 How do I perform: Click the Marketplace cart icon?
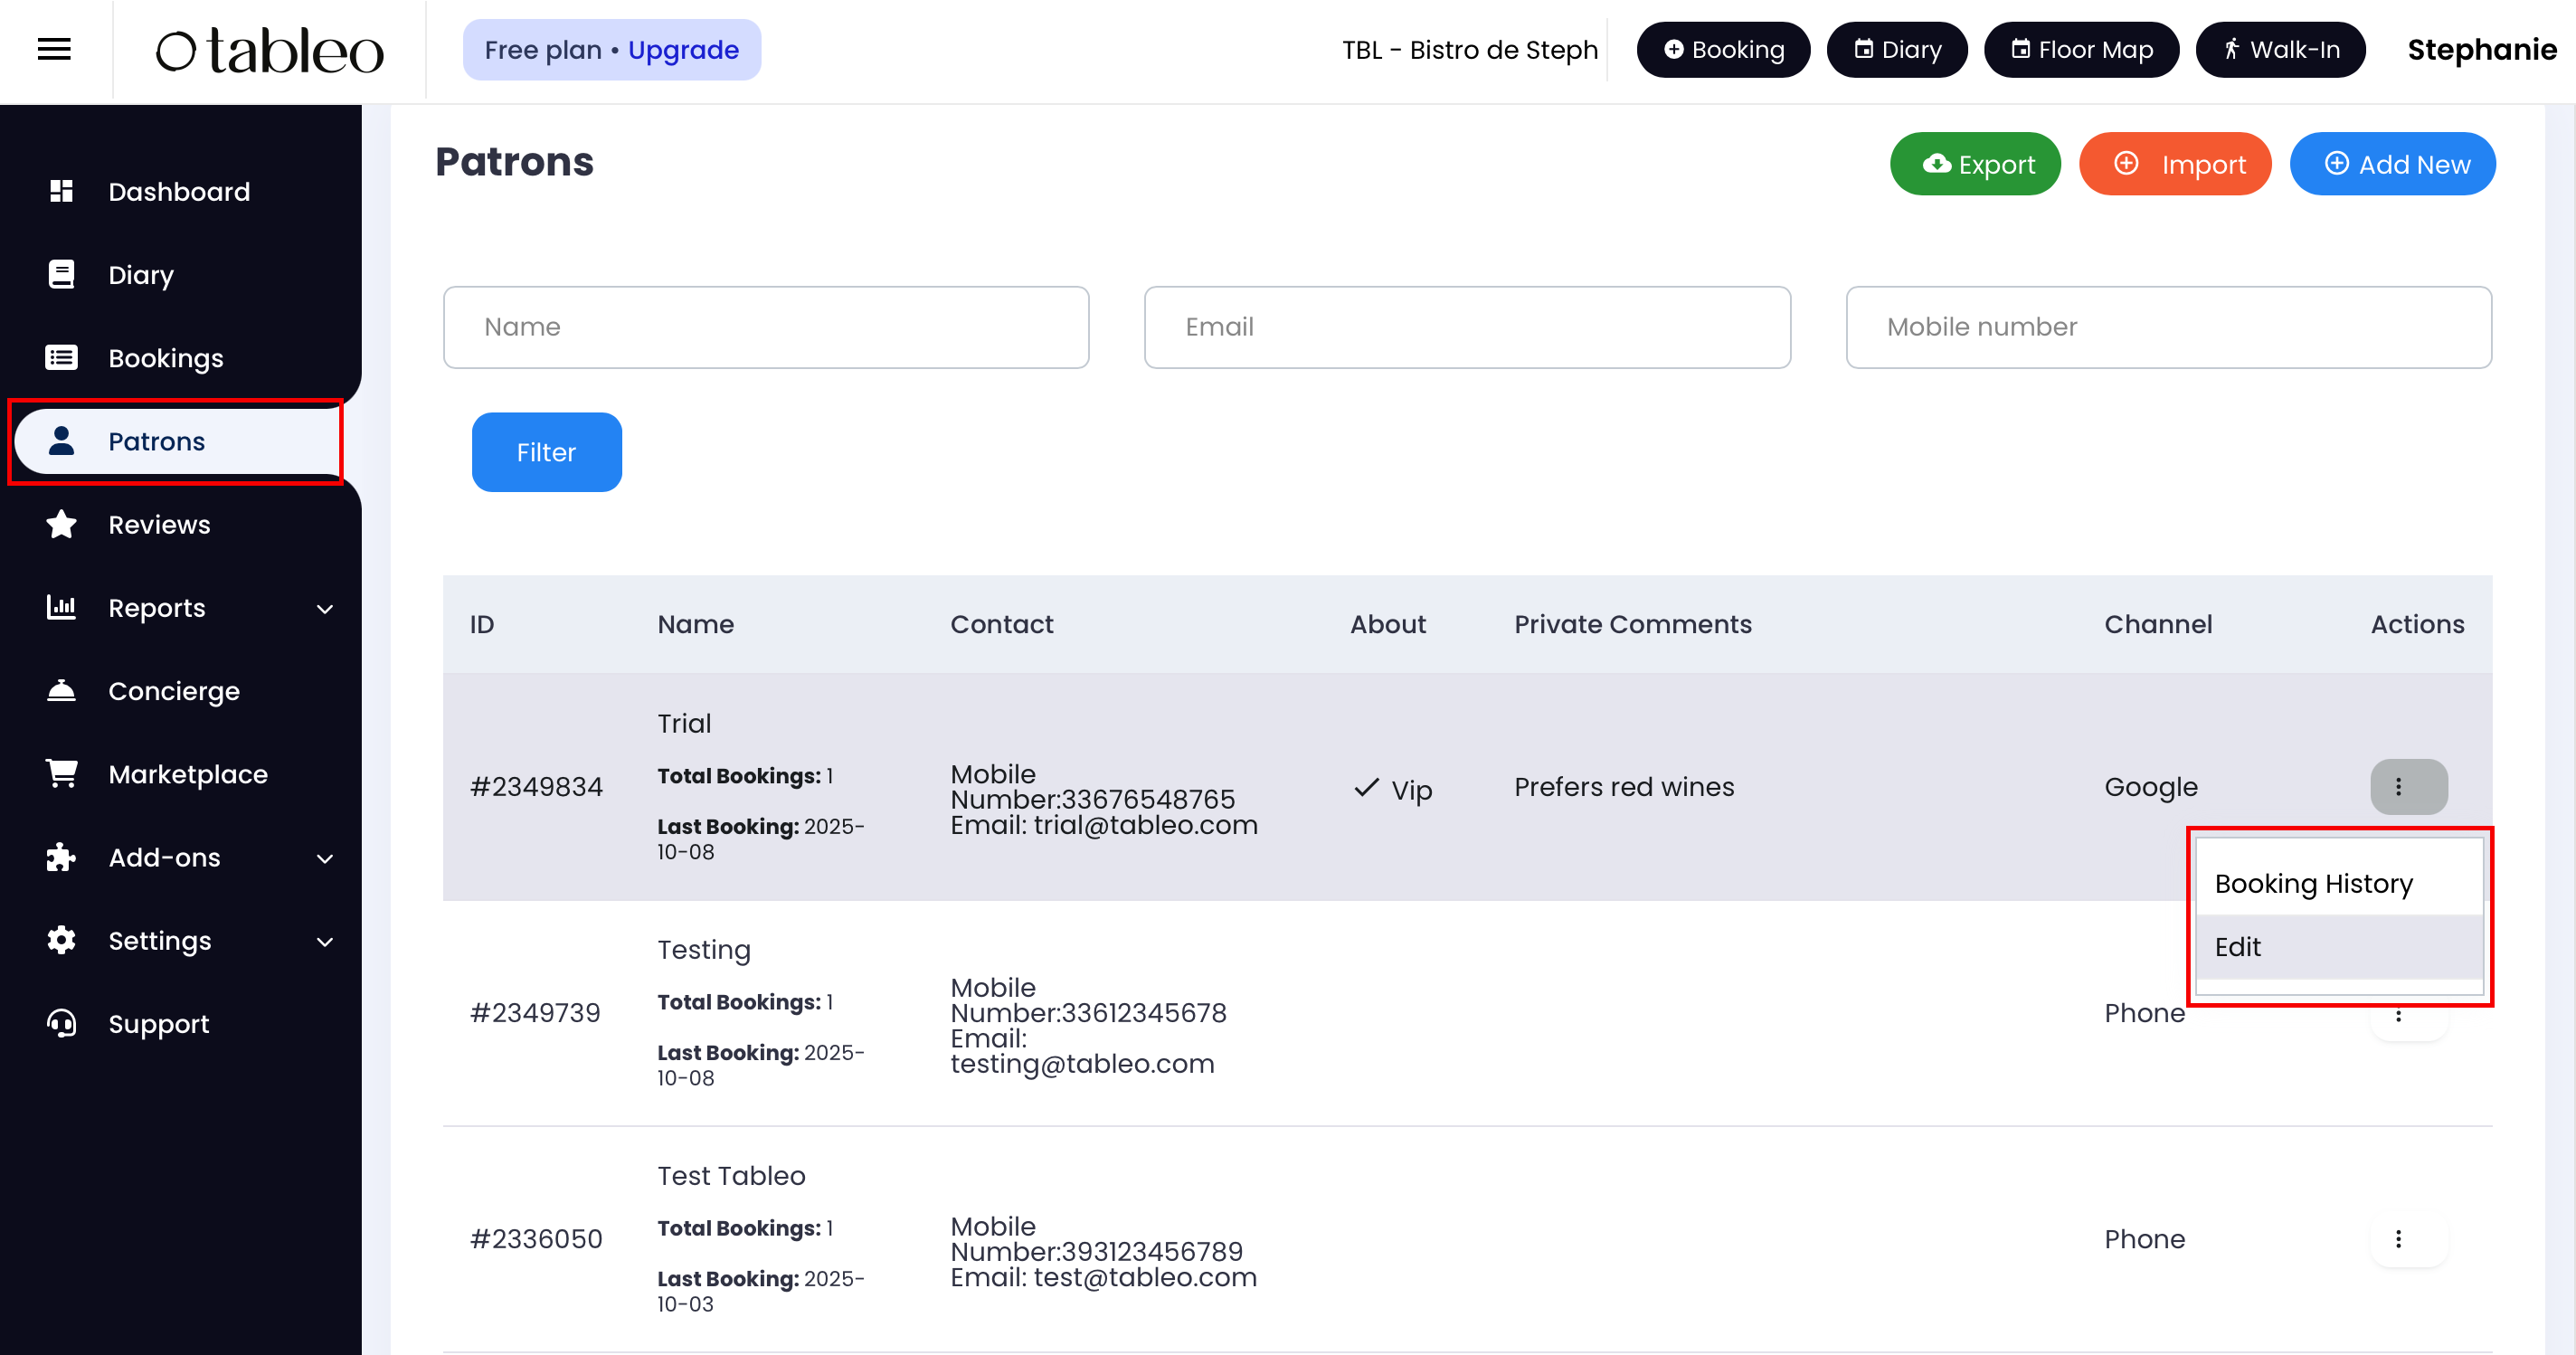click(61, 773)
